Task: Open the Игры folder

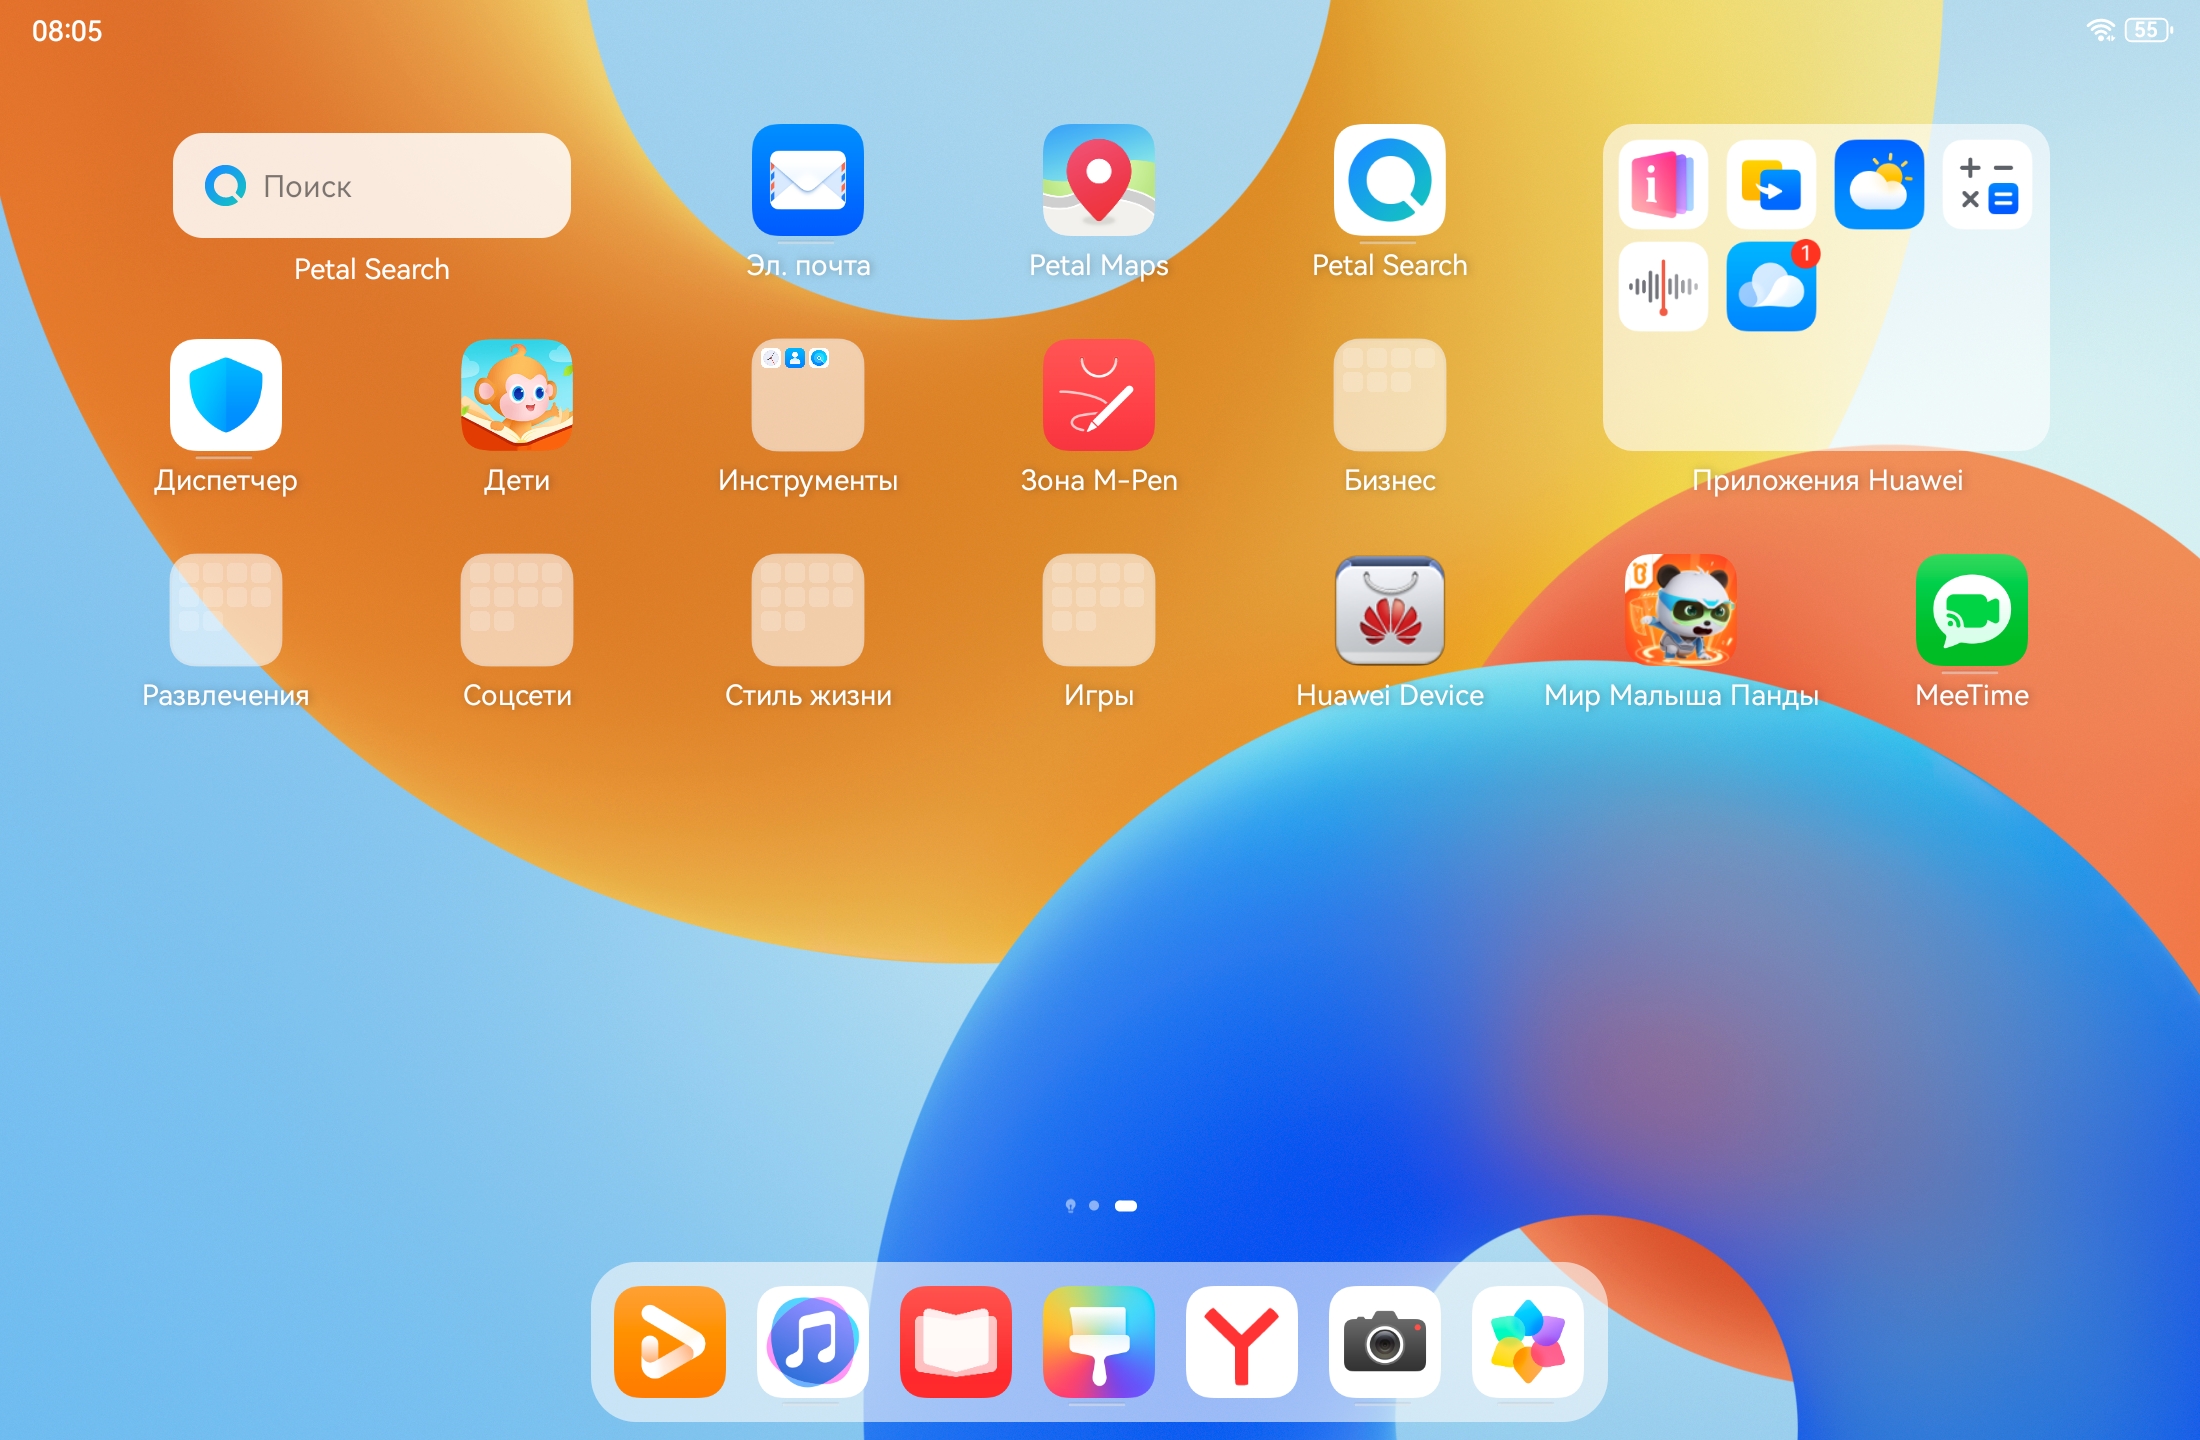Action: point(1099,610)
